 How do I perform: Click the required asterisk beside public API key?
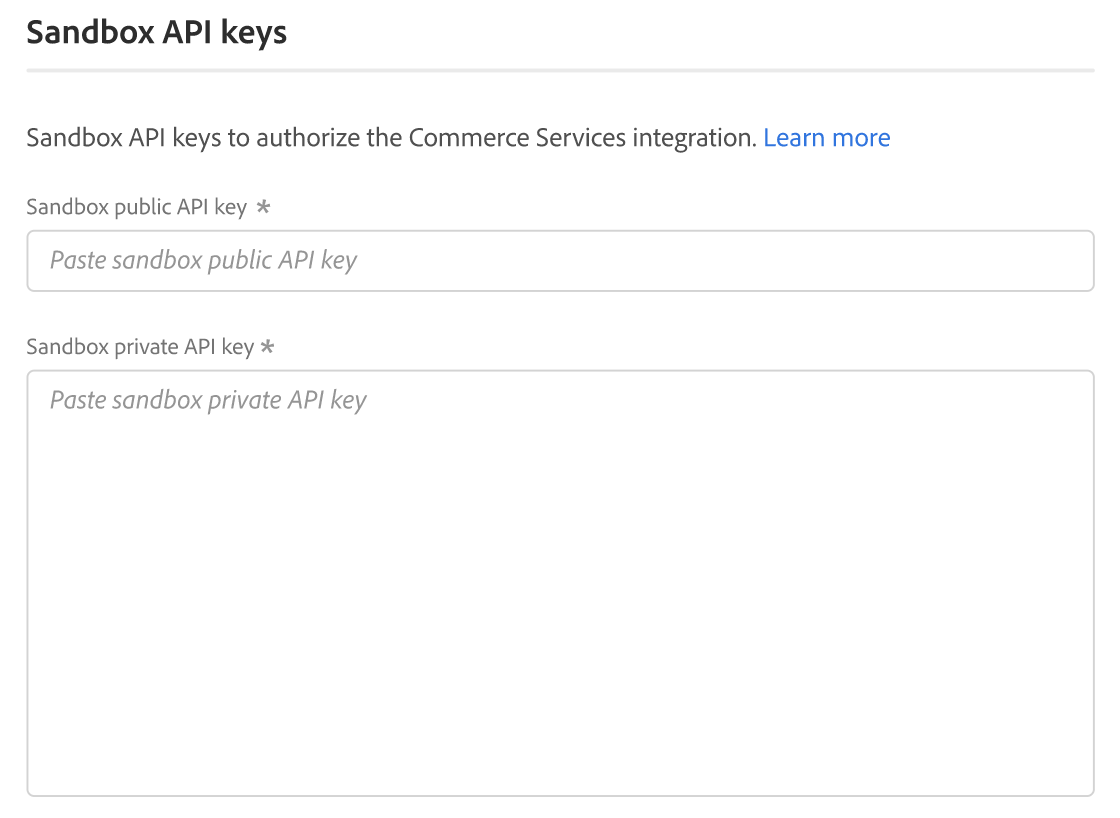263,207
